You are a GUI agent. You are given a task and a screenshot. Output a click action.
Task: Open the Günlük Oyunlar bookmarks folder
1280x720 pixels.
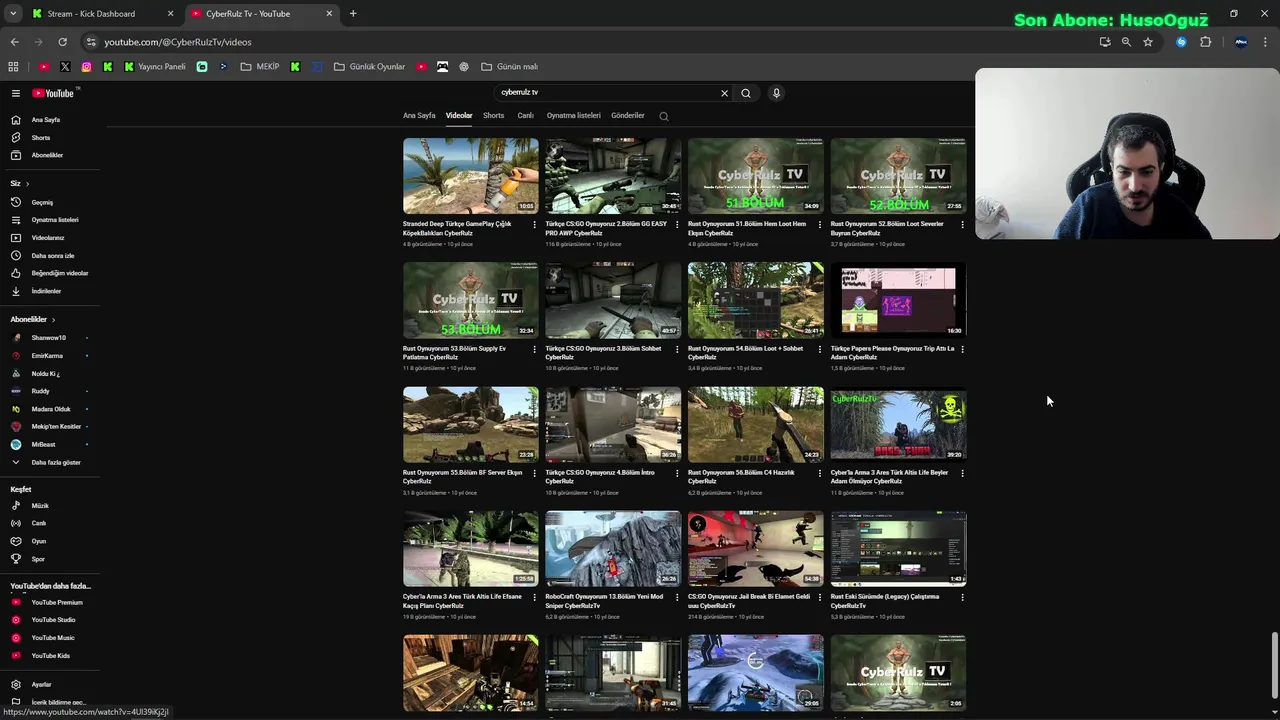coord(369,67)
